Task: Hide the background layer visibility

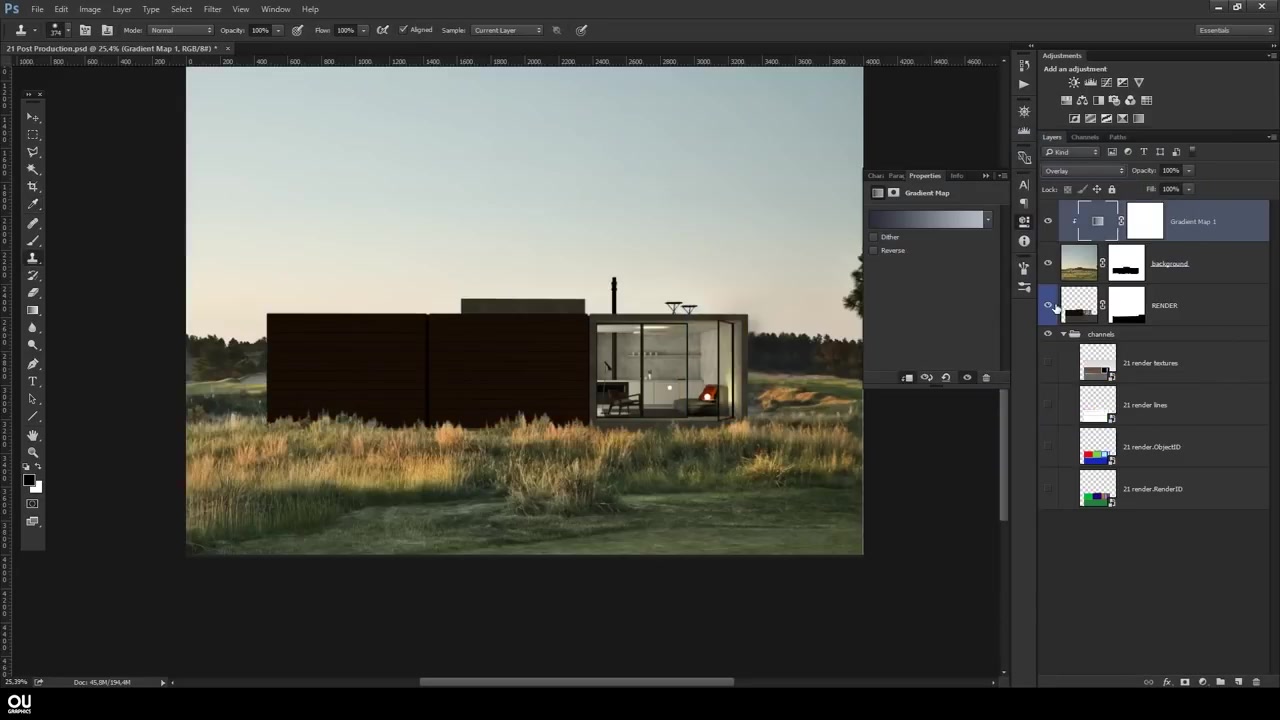Action: point(1048,263)
